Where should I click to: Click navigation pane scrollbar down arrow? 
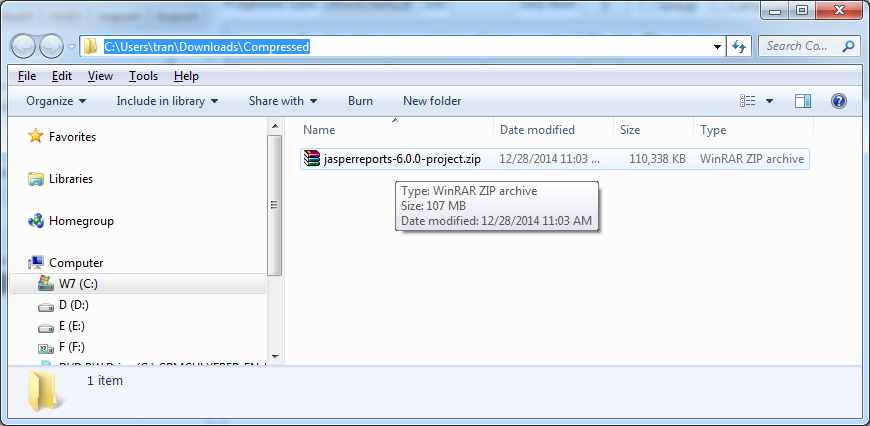tap(275, 357)
